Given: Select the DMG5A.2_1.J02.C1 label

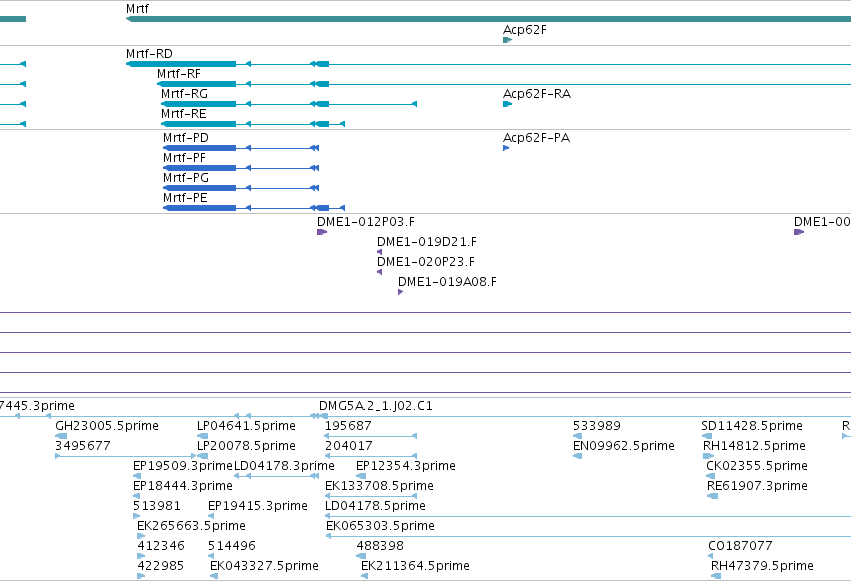Looking at the screenshot, I should coord(376,406).
